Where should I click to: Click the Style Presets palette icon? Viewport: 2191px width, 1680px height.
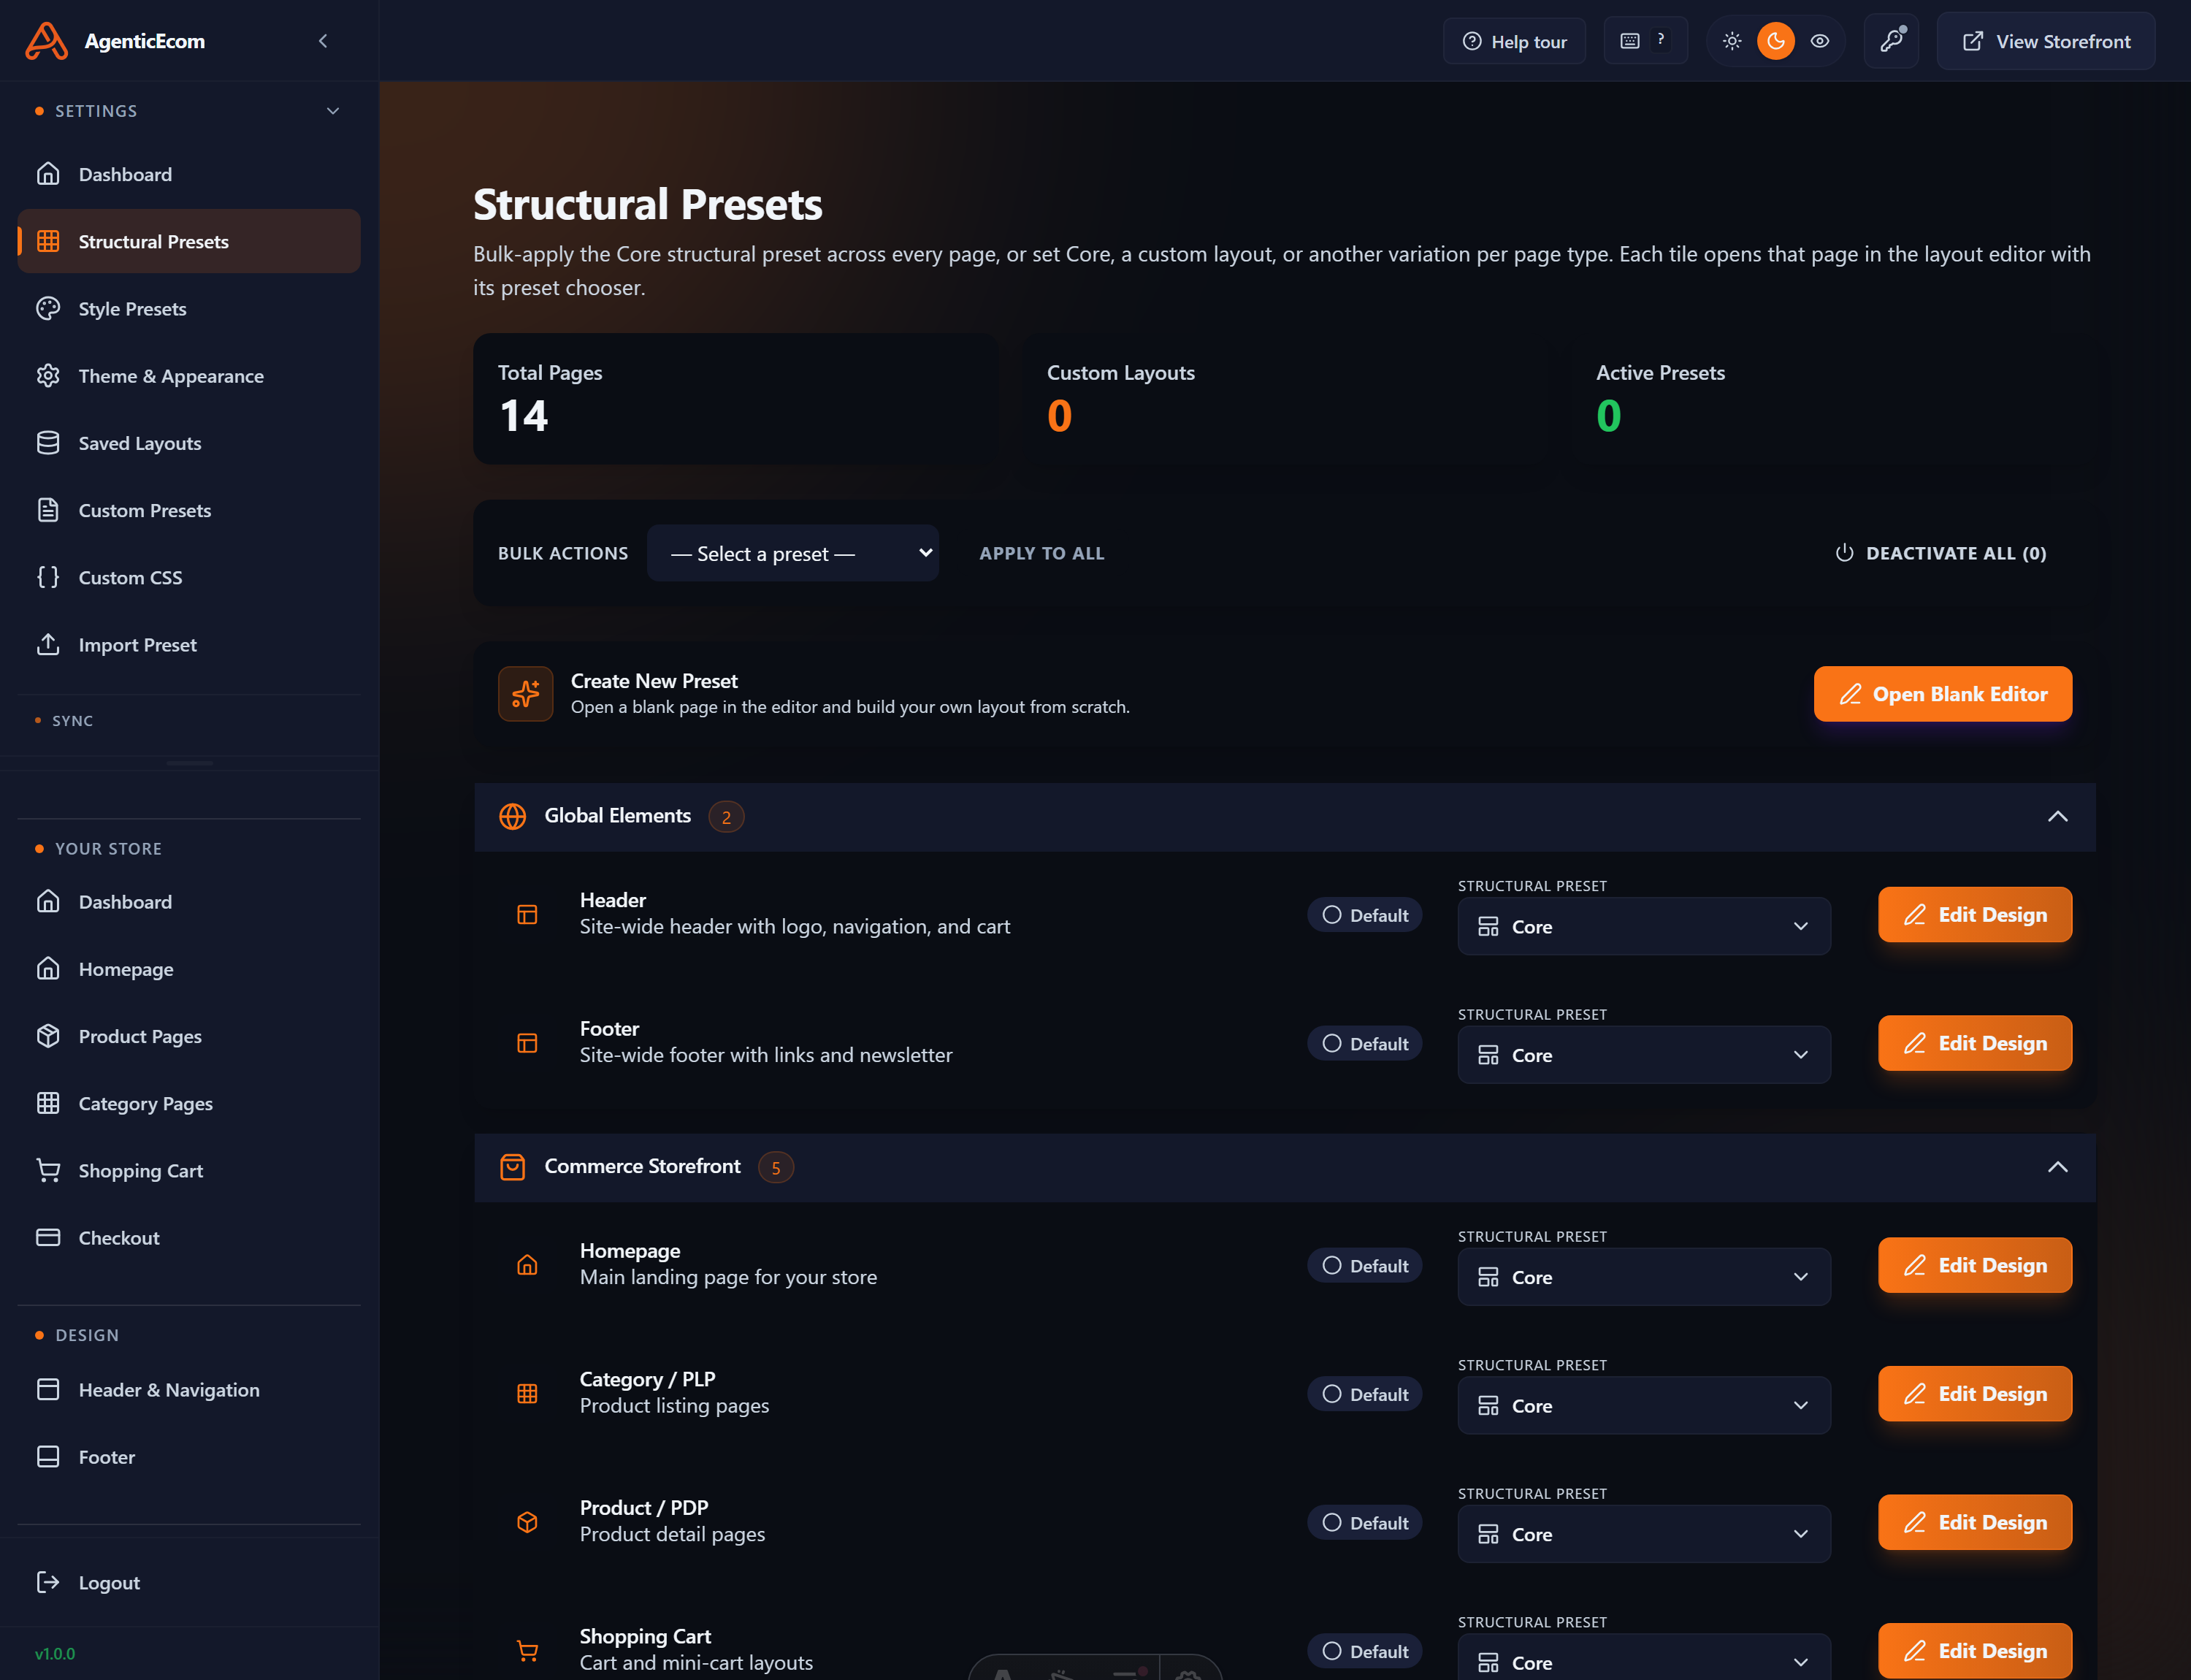pyautogui.click(x=48, y=308)
